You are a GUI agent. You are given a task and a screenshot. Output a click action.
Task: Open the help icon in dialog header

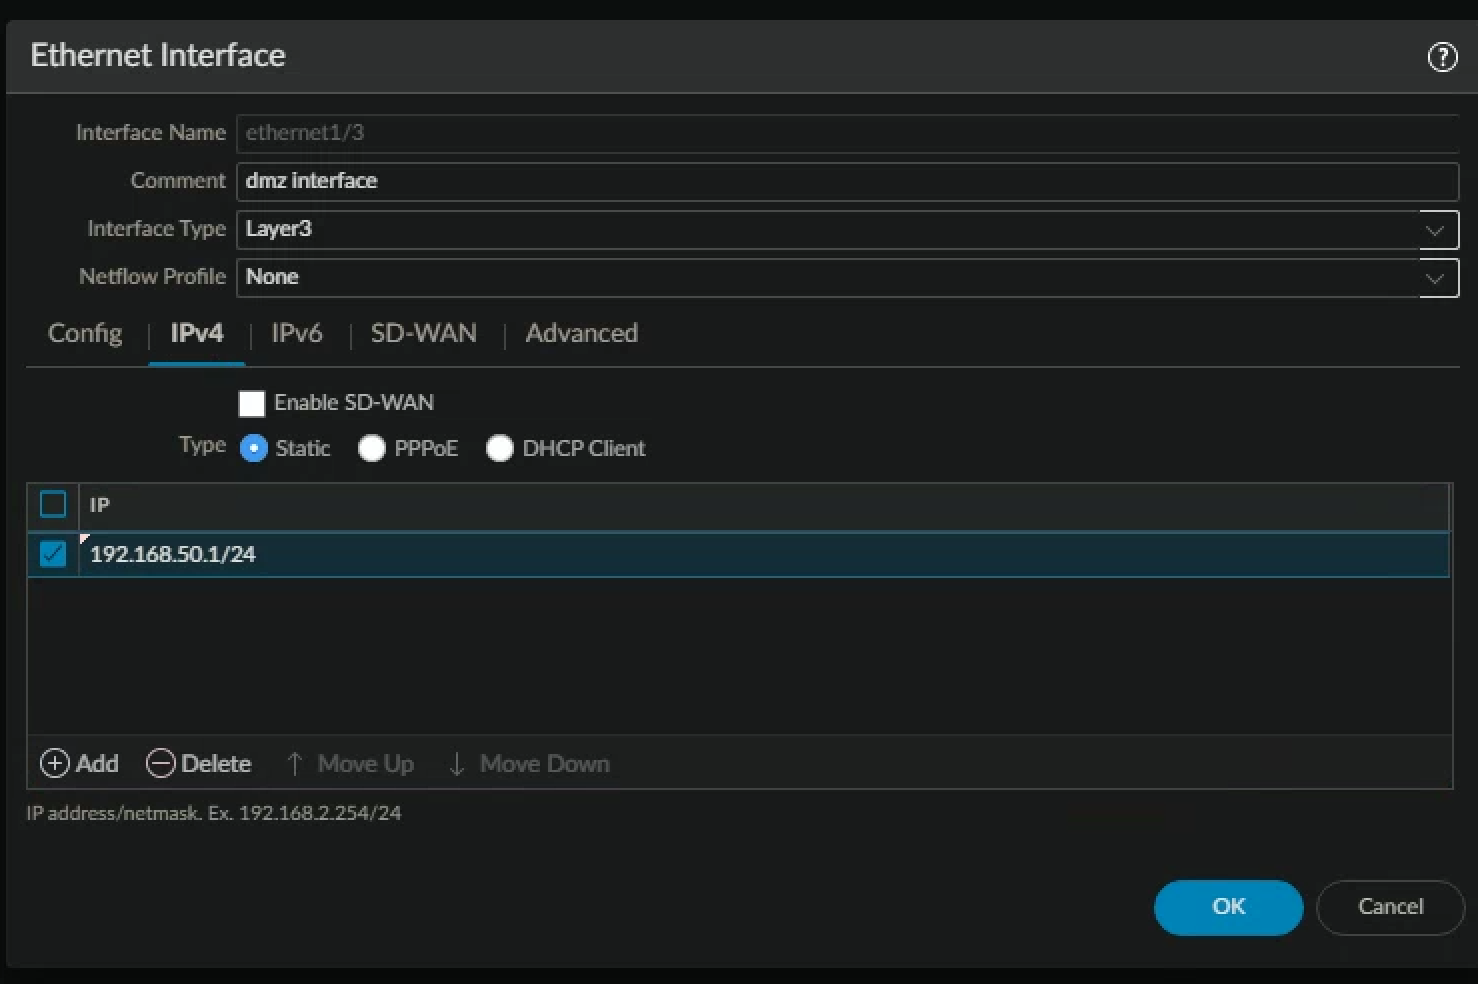pyautogui.click(x=1442, y=57)
